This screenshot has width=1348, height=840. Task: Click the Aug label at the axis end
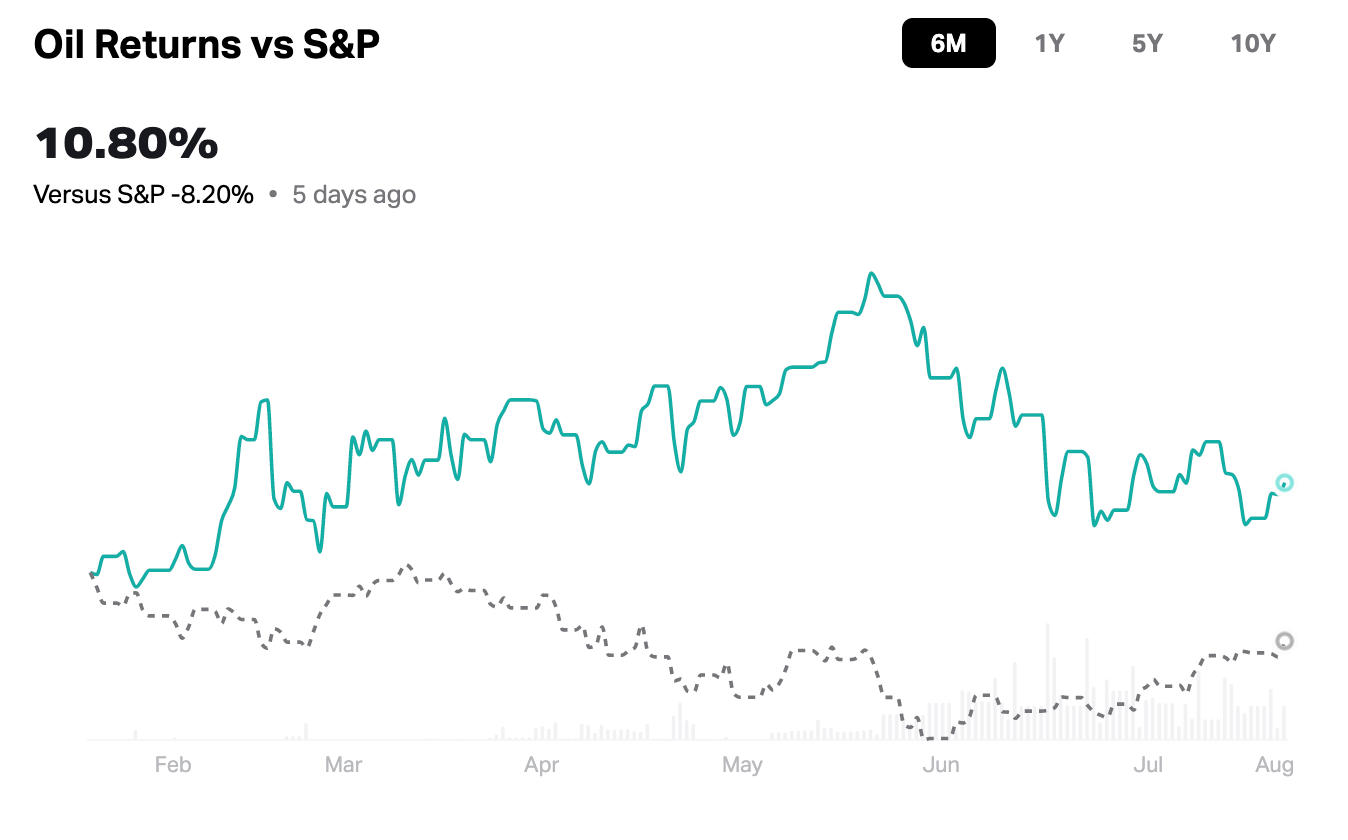1274,765
